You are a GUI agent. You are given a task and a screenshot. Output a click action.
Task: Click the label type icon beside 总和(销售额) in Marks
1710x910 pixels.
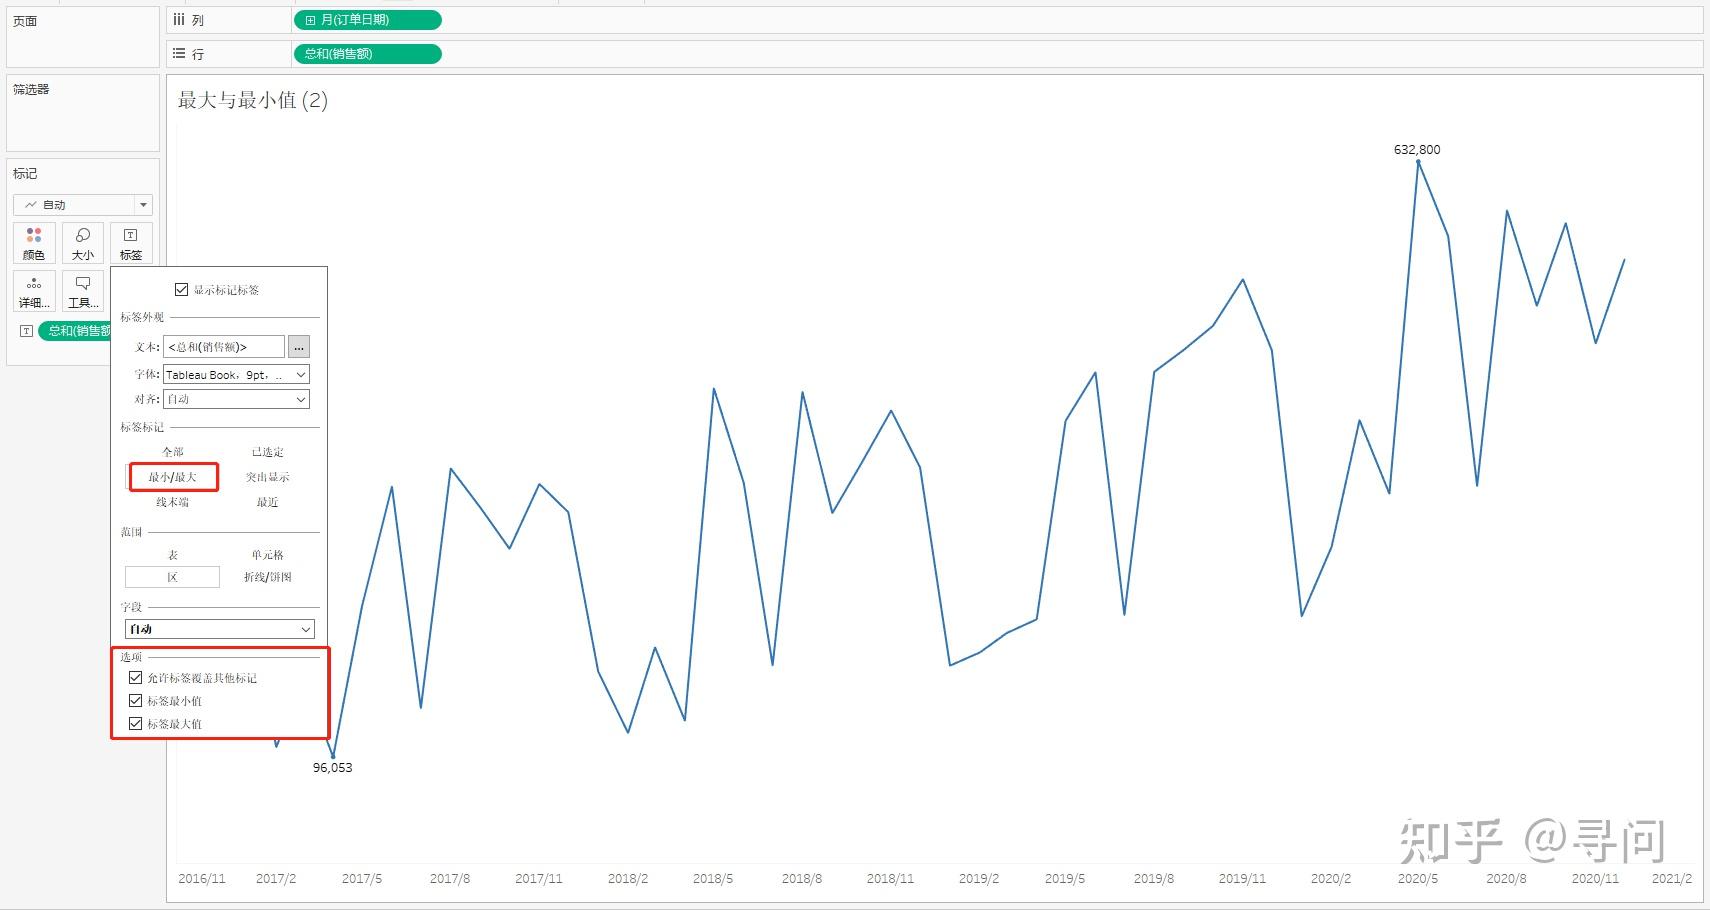click(26, 331)
